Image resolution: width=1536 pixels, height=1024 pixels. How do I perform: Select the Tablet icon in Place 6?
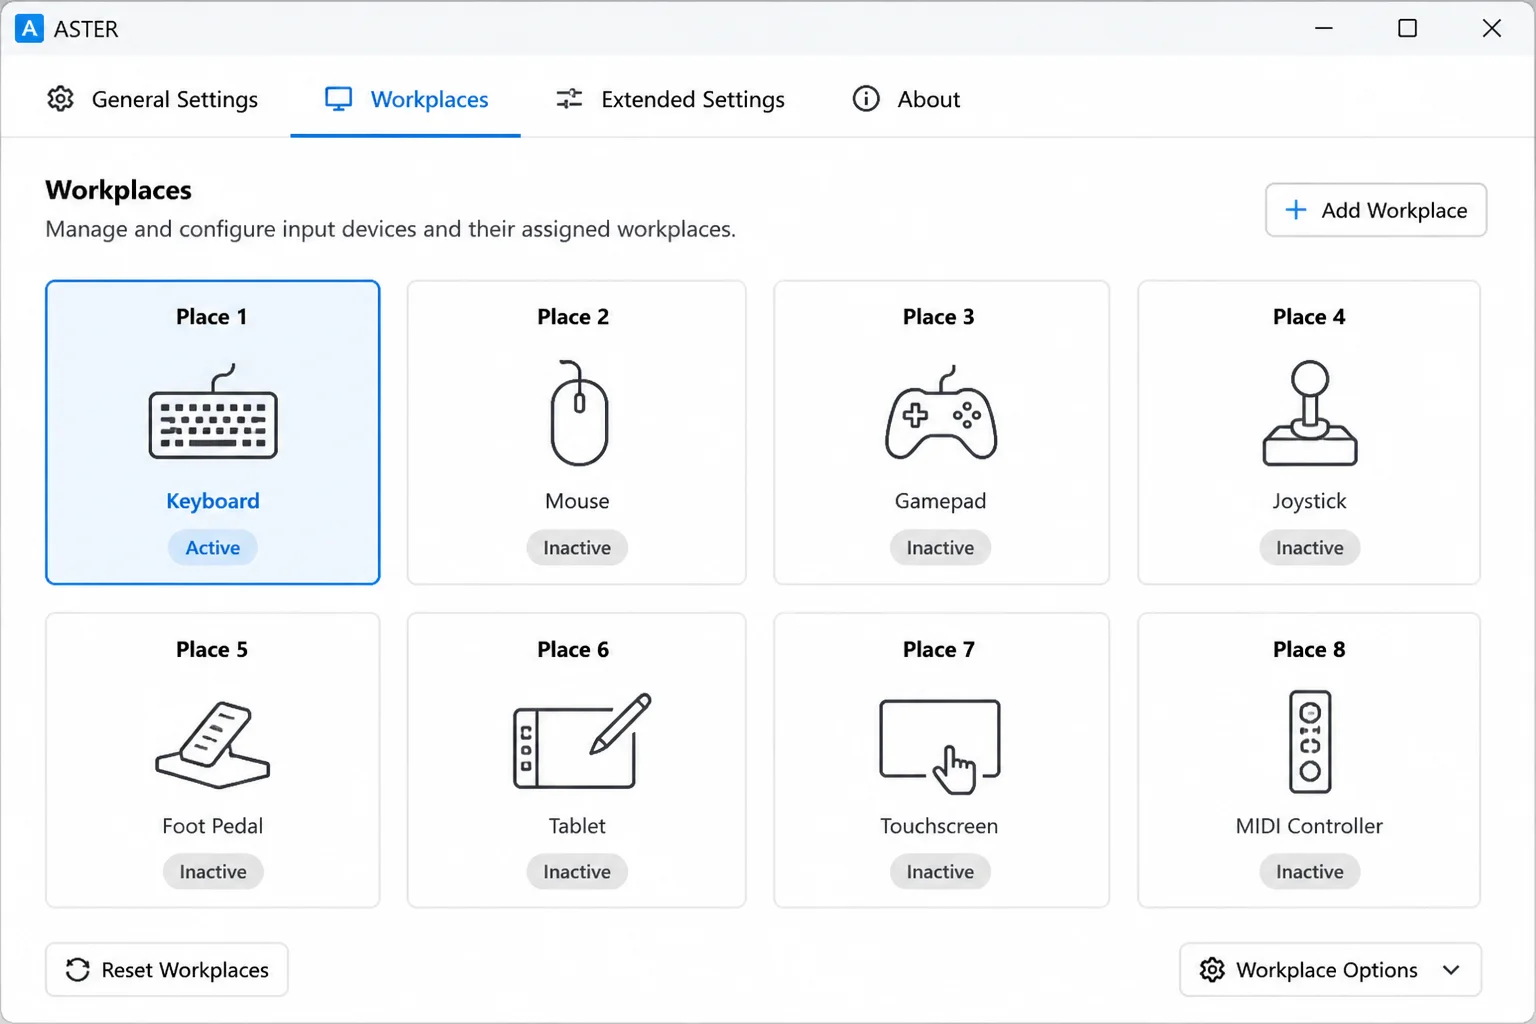[581, 741]
